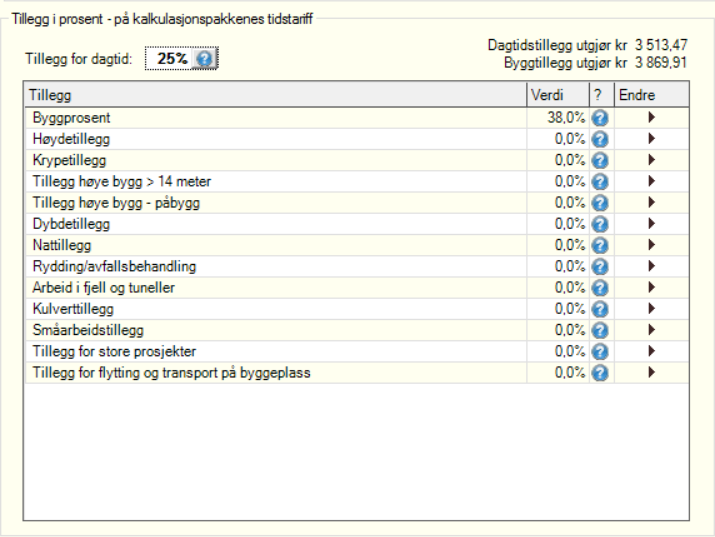Show help for Småarbeidstillegg

(600, 330)
